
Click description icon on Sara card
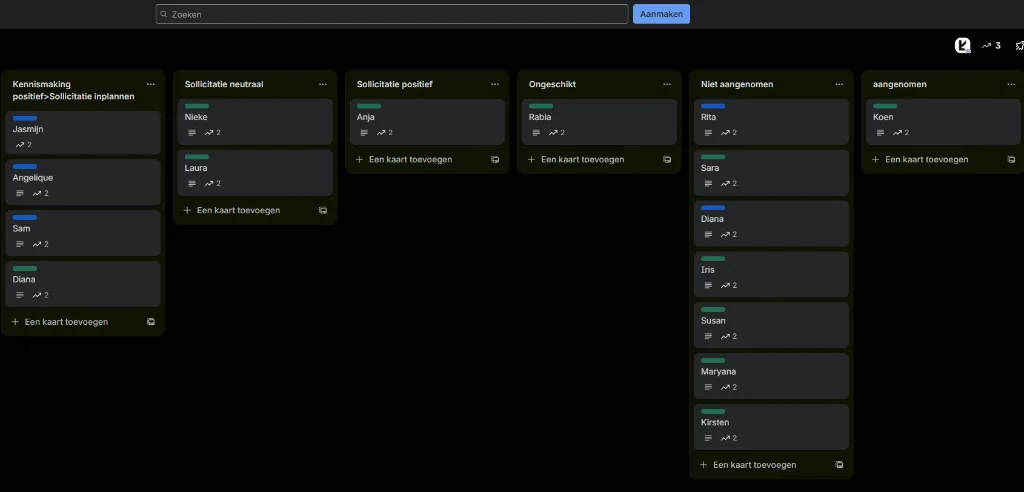pyautogui.click(x=708, y=184)
